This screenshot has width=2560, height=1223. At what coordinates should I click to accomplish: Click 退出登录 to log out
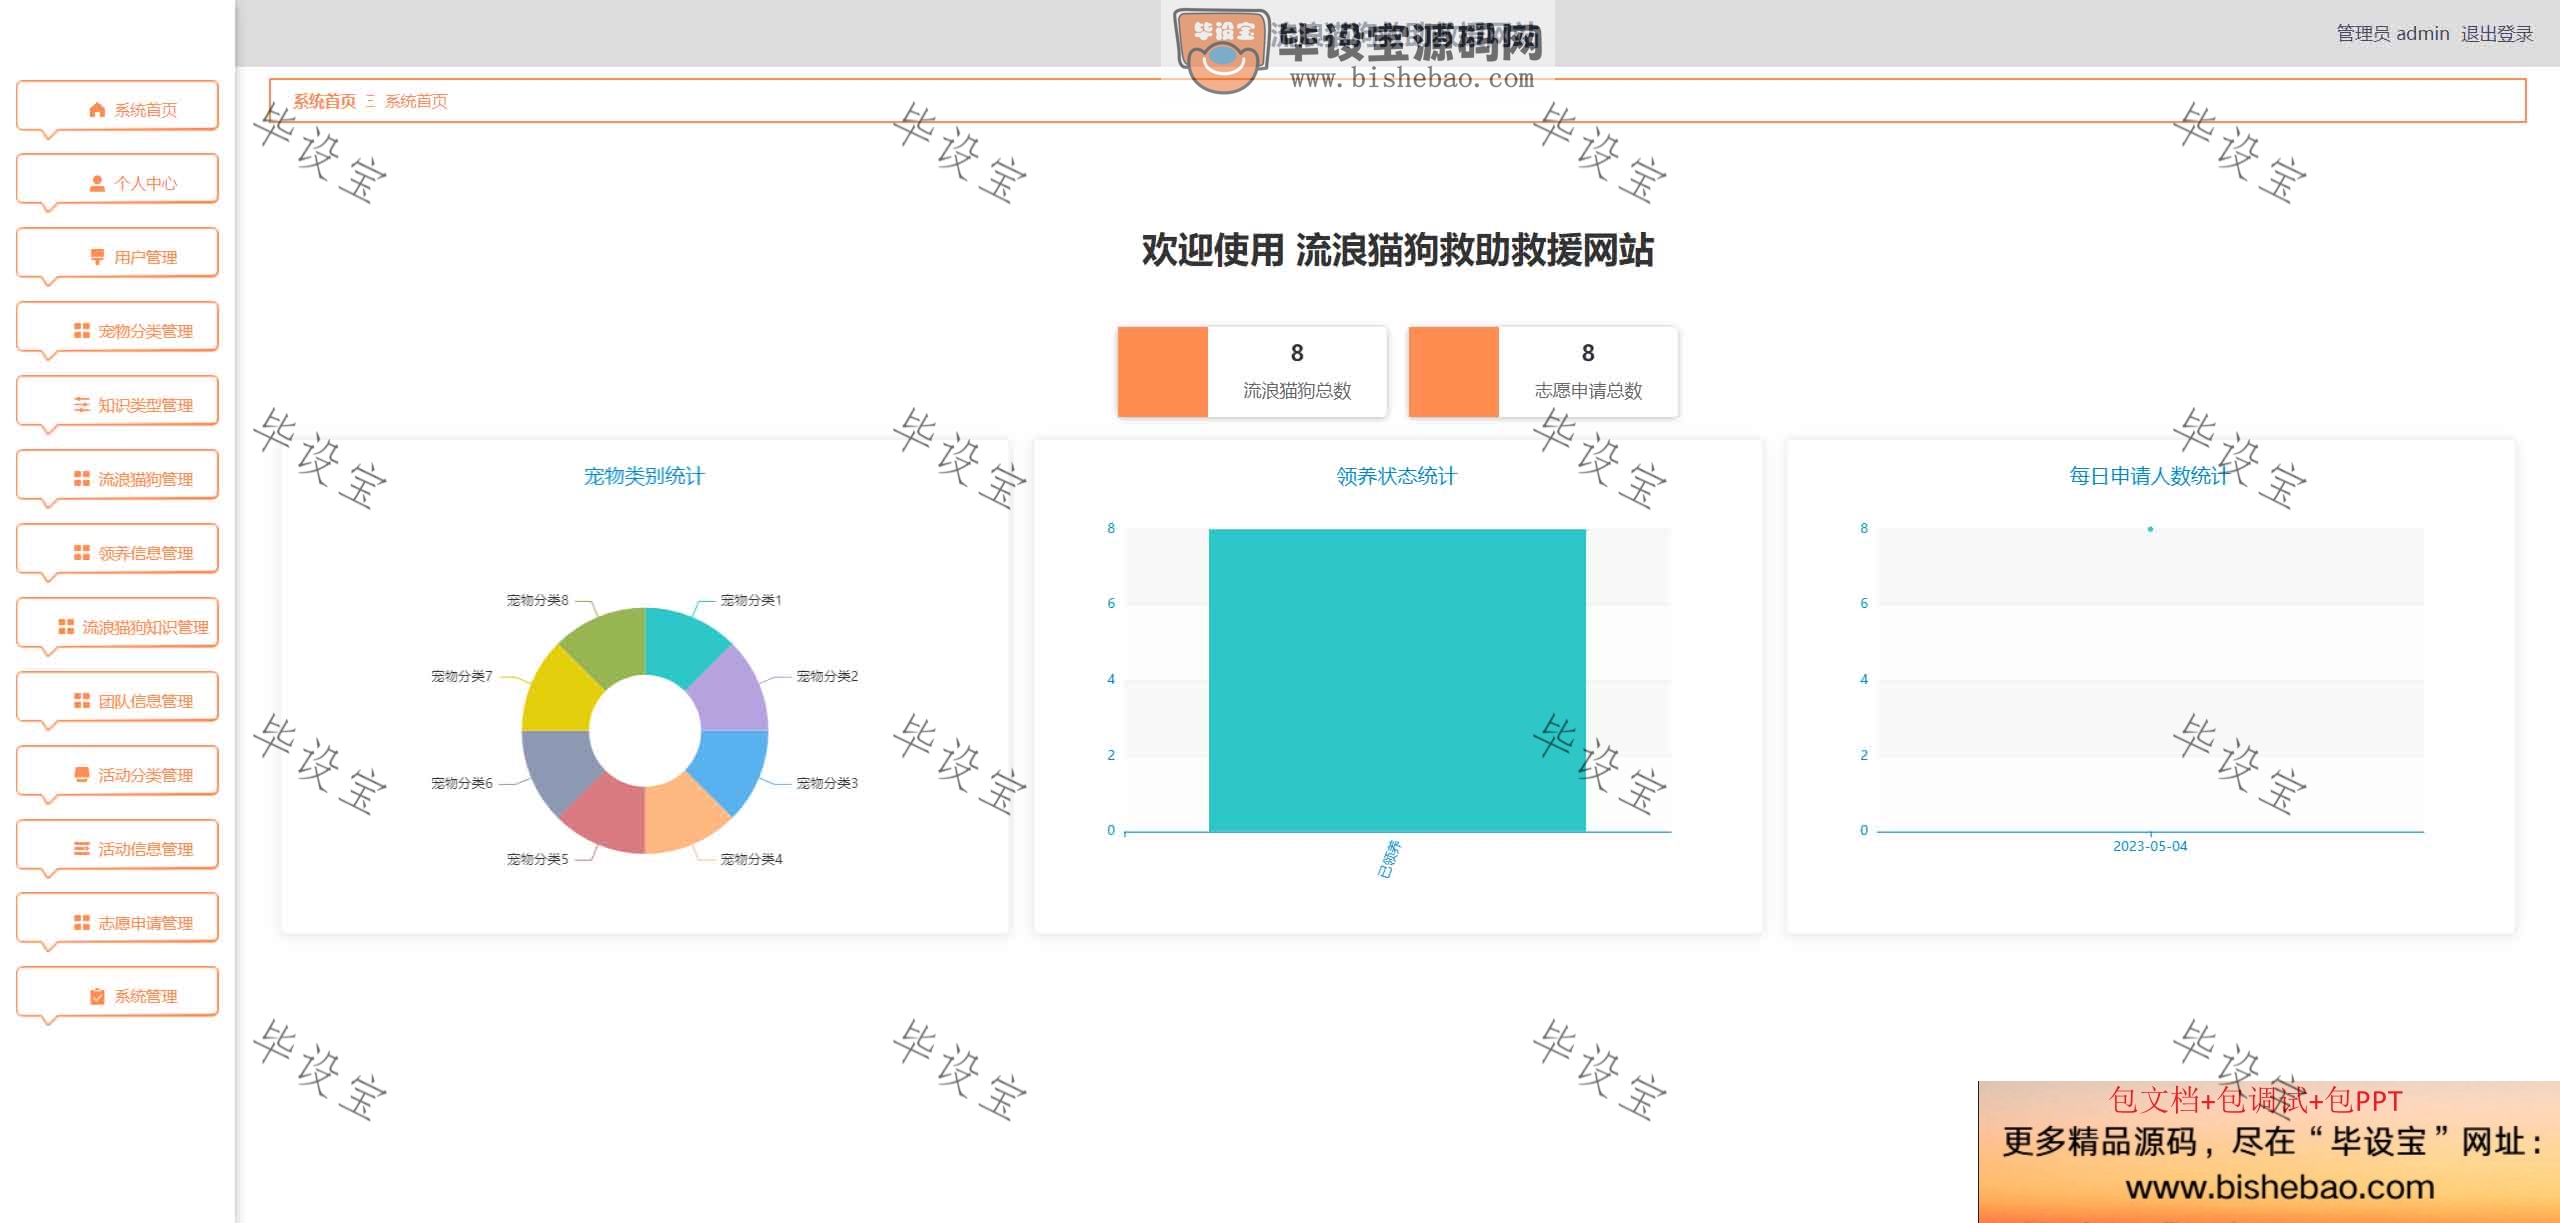coord(2497,34)
